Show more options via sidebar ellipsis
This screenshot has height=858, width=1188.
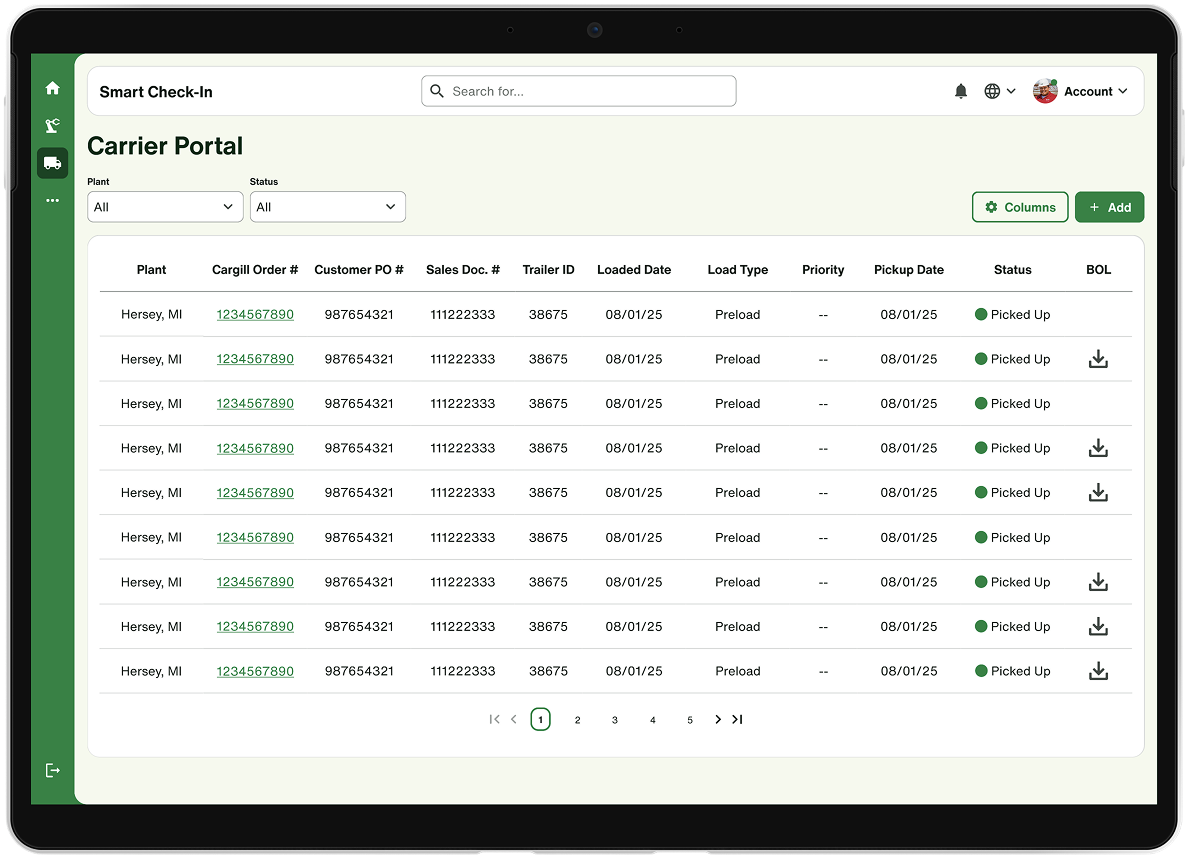point(52,201)
